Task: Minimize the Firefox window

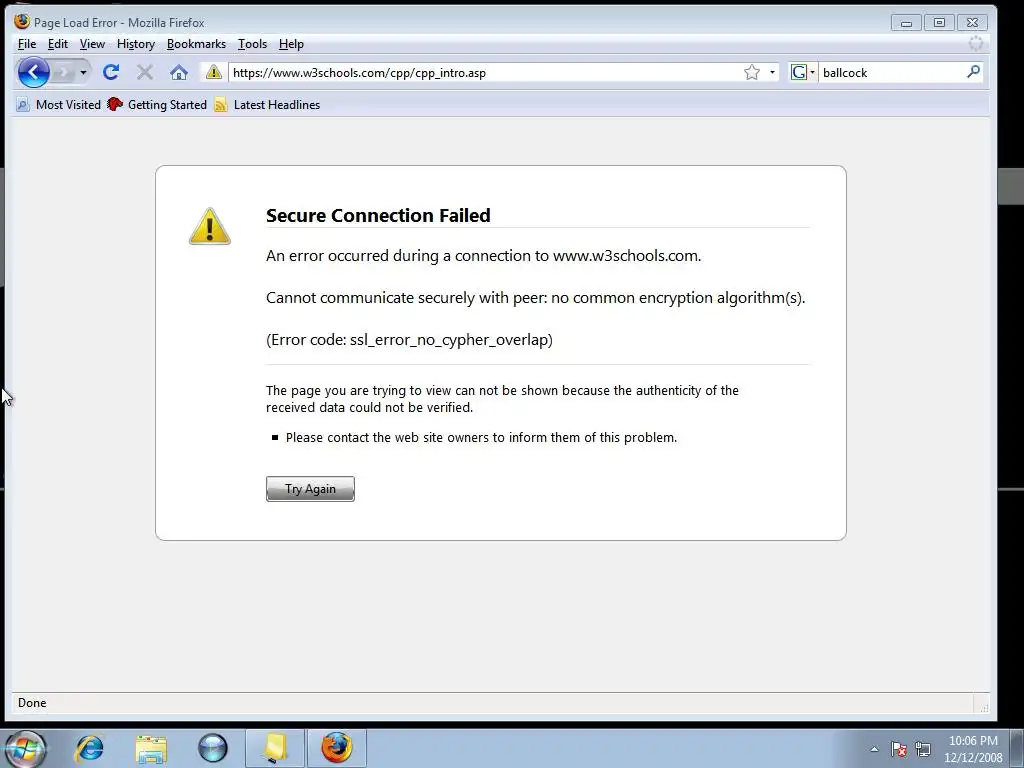Action: point(906,23)
